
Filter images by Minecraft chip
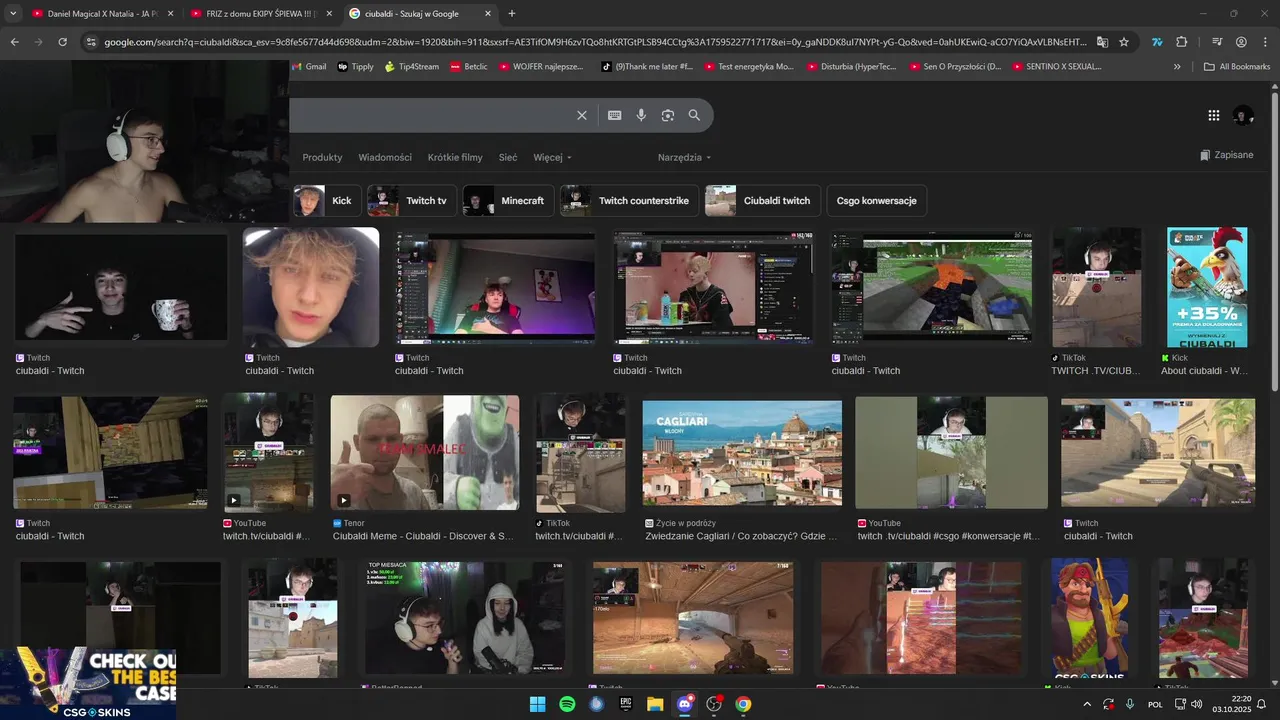coord(508,200)
